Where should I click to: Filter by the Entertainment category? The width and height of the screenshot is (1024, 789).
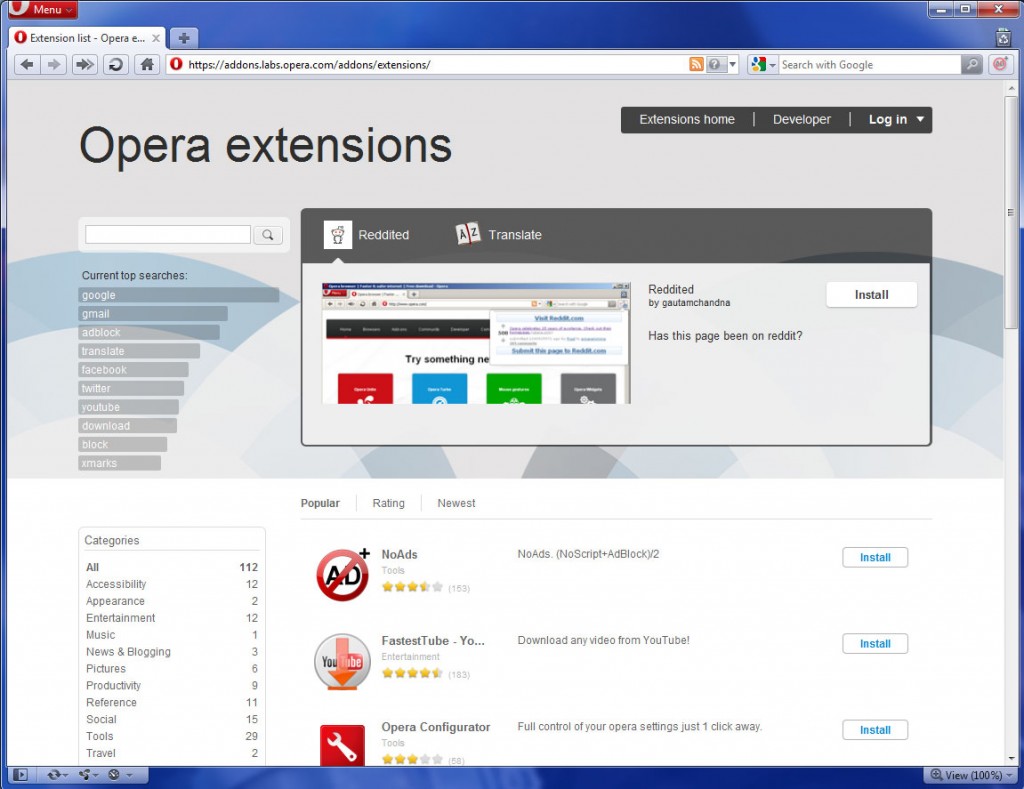coord(172,618)
